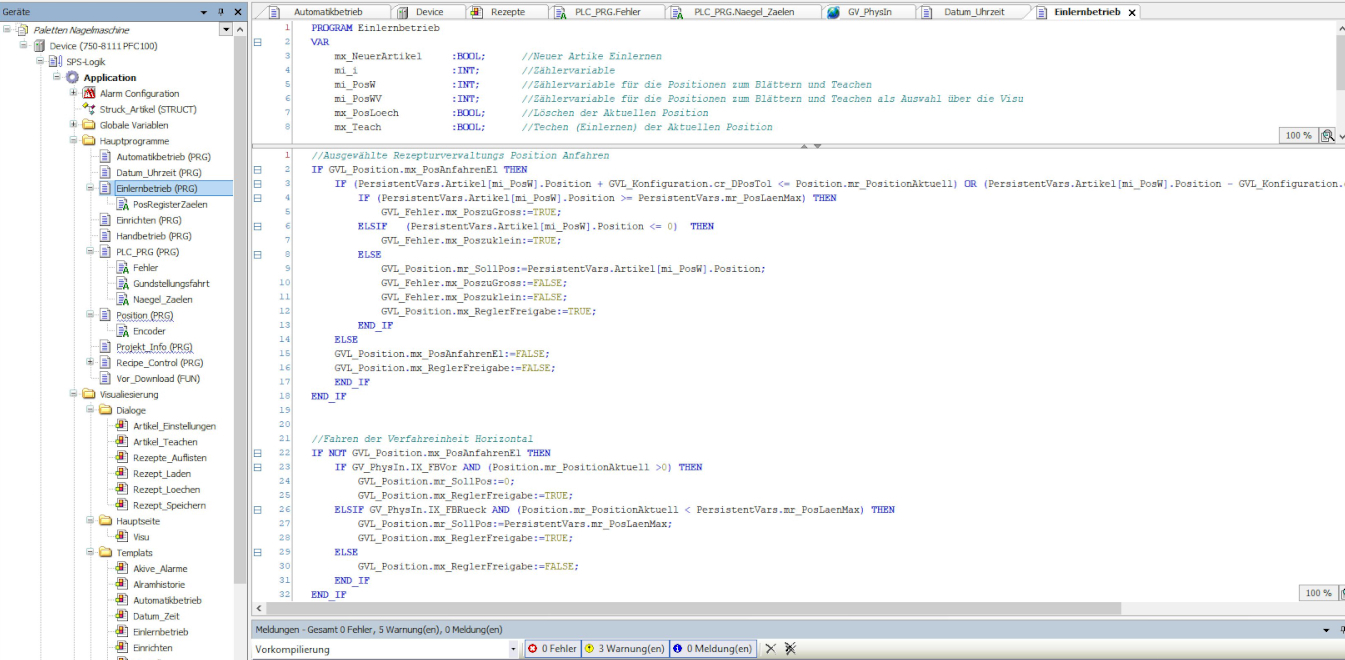Click the Vor_Download (FUN) document icon
The height and width of the screenshot is (660, 1345).
tap(105, 378)
